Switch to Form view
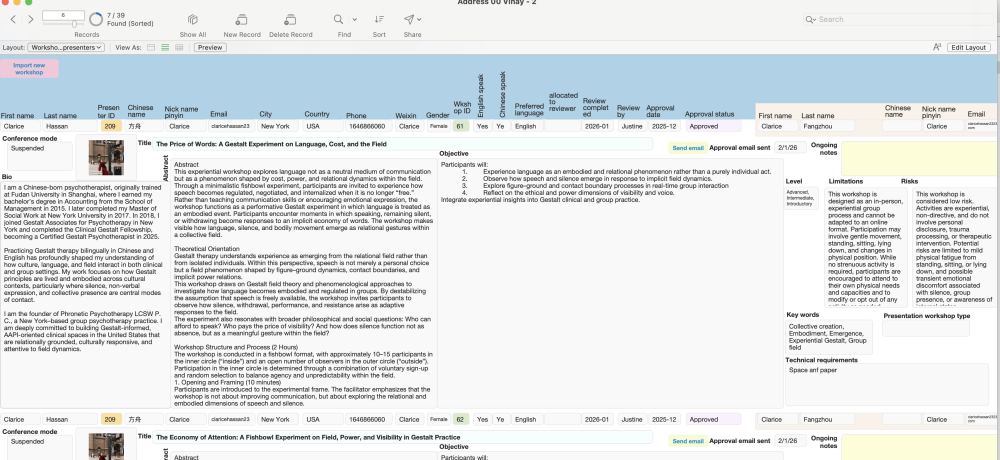Image resolution: width=1000 pixels, height=460 pixels. (151, 47)
